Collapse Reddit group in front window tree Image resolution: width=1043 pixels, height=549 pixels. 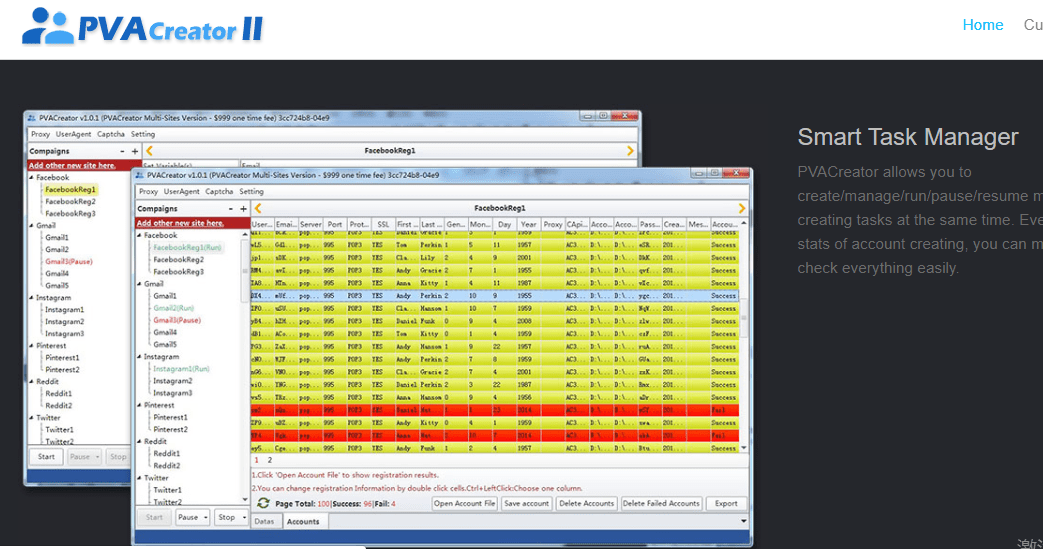[x=140, y=442]
